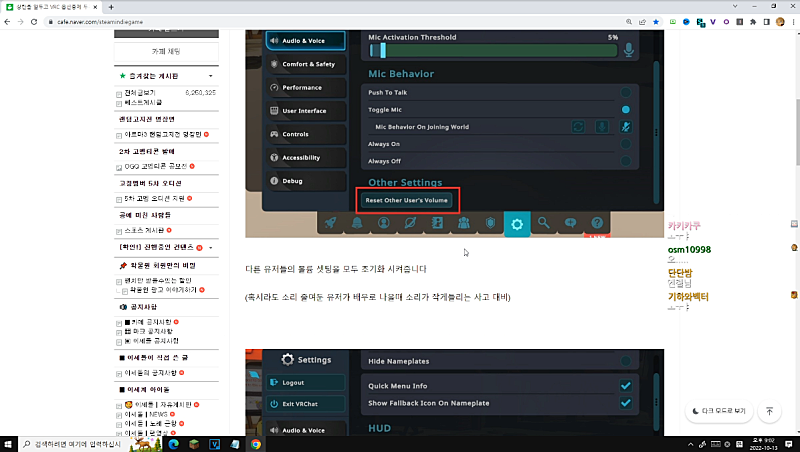800x452 pixels.
Task: Toggle Push To Talk option
Action: point(626,92)
